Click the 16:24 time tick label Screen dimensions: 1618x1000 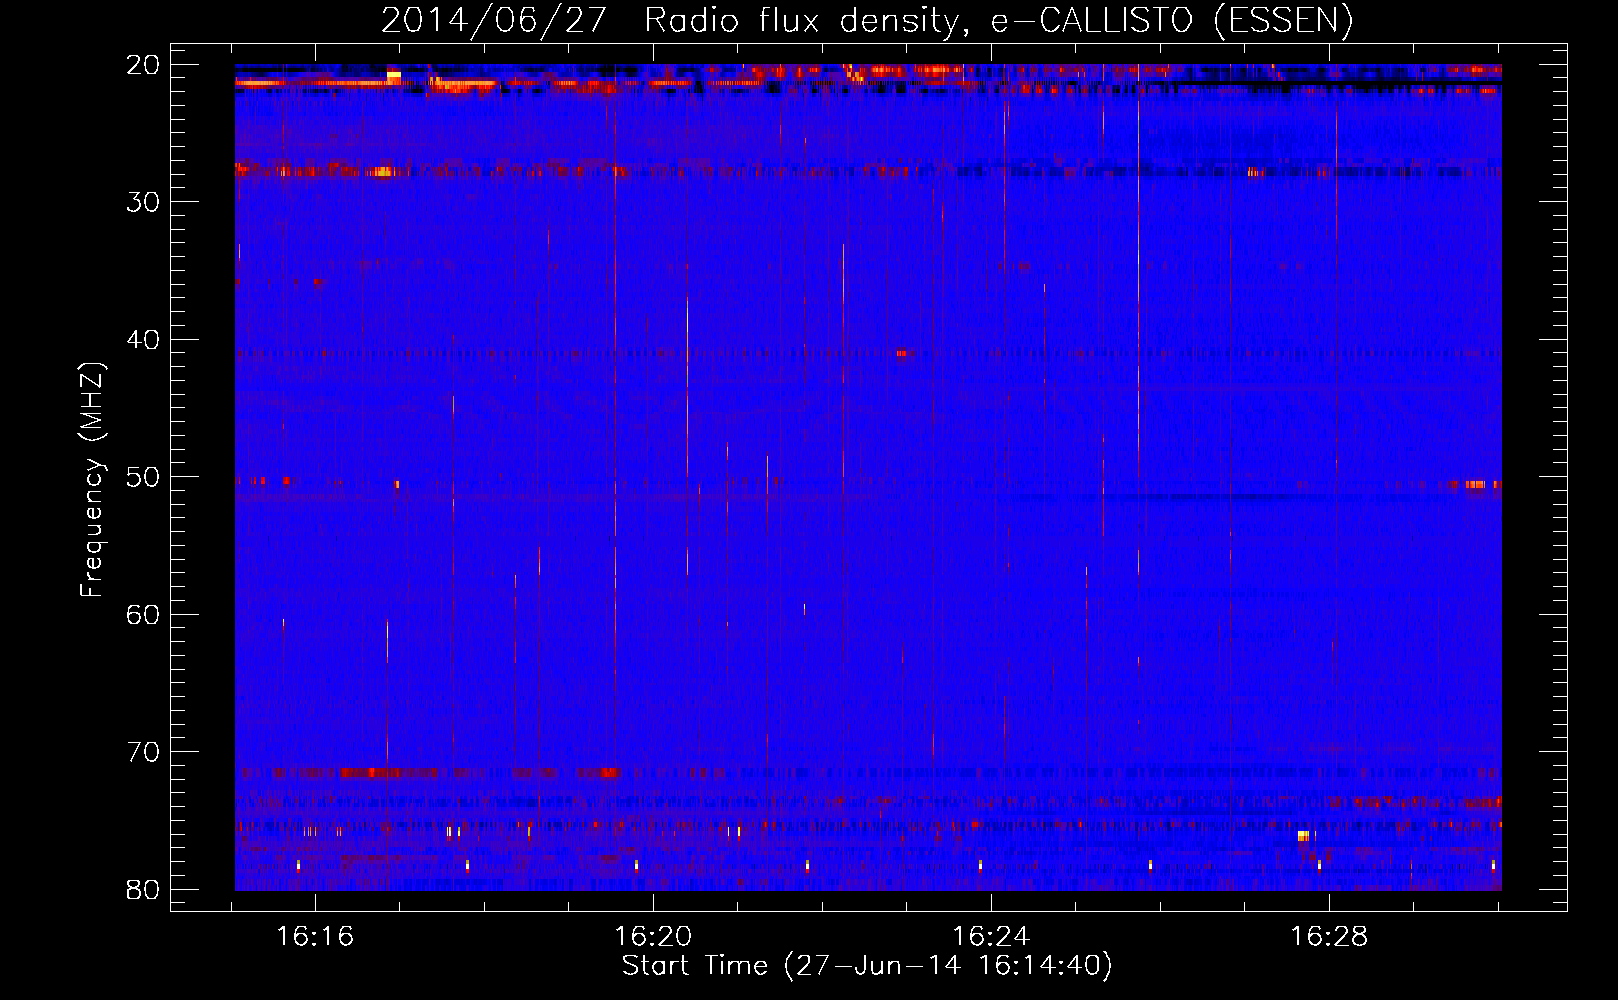click(x=991, y=936)
